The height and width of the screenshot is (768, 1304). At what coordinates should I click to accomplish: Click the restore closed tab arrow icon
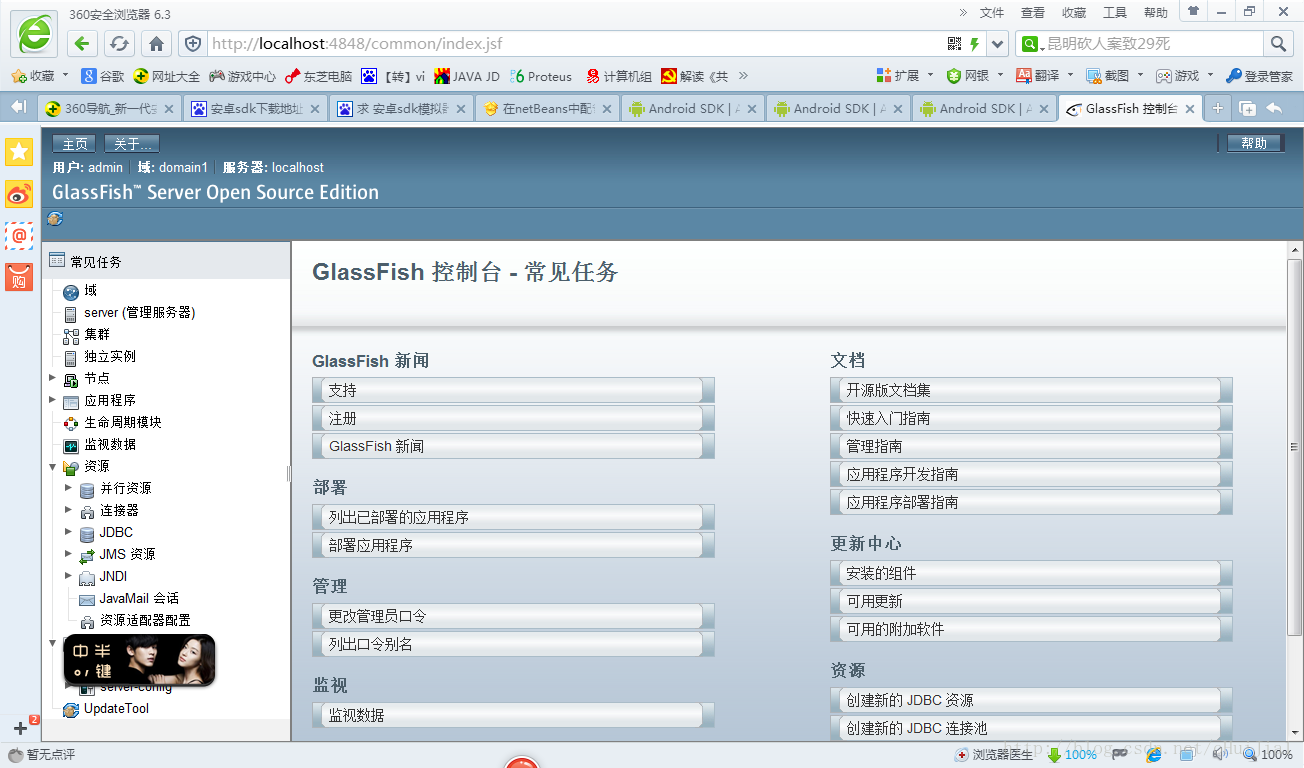coord(1275,108)
